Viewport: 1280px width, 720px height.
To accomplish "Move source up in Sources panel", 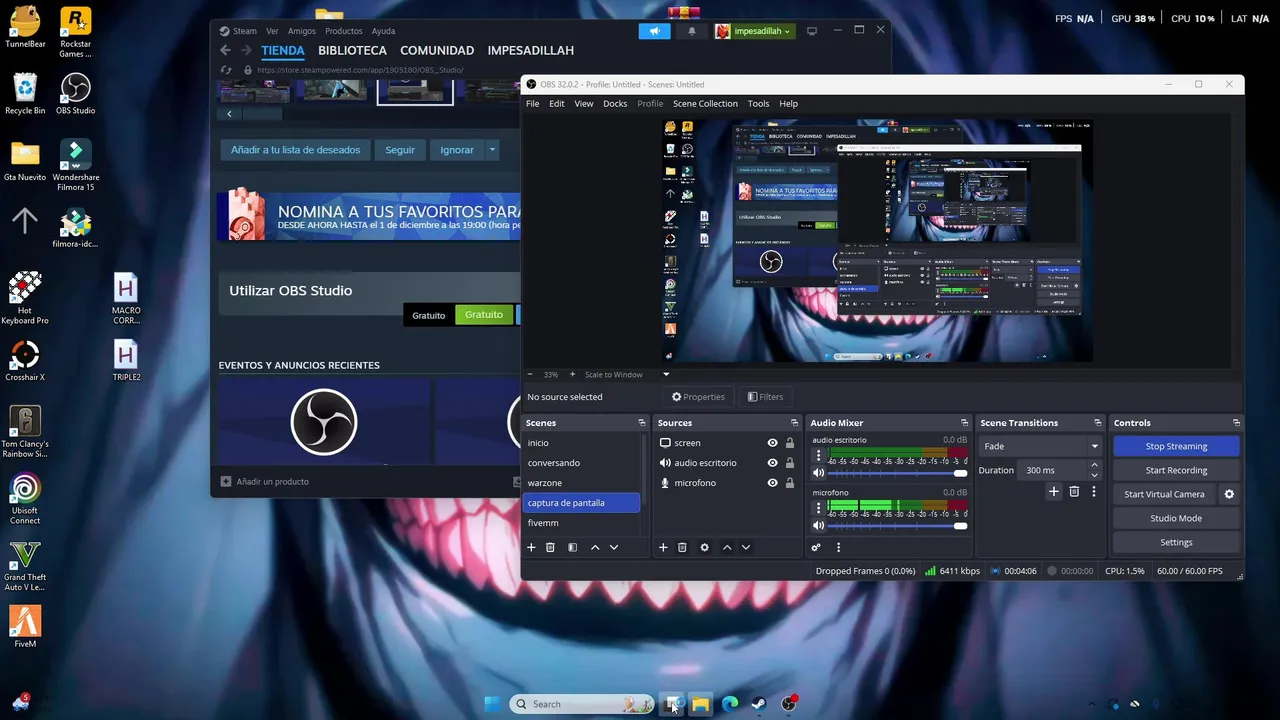I will (727, 547).
